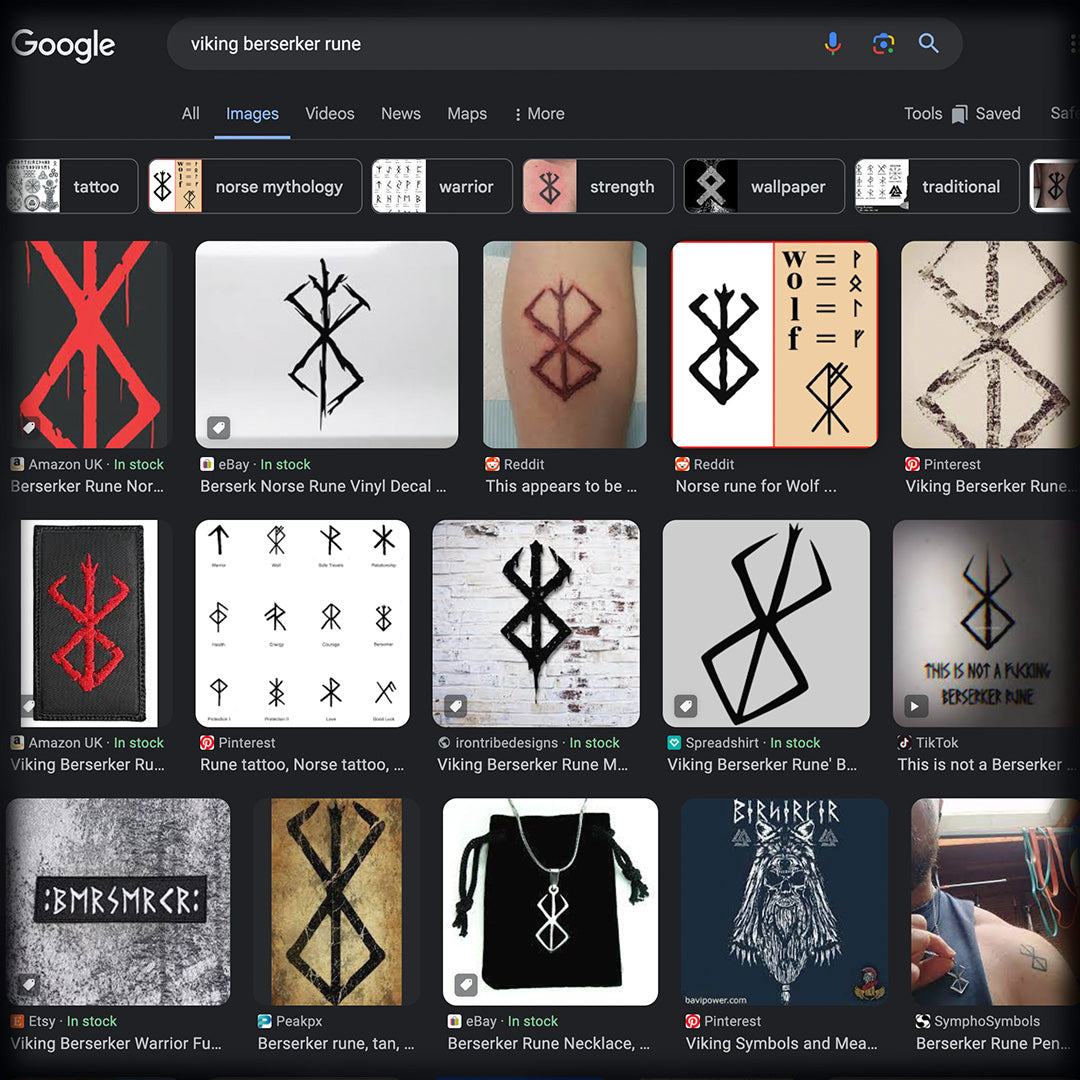Apply the norse mythology filter chip
The image size is (1080, 1080).
pyautogui.click(x=255, y=187)
